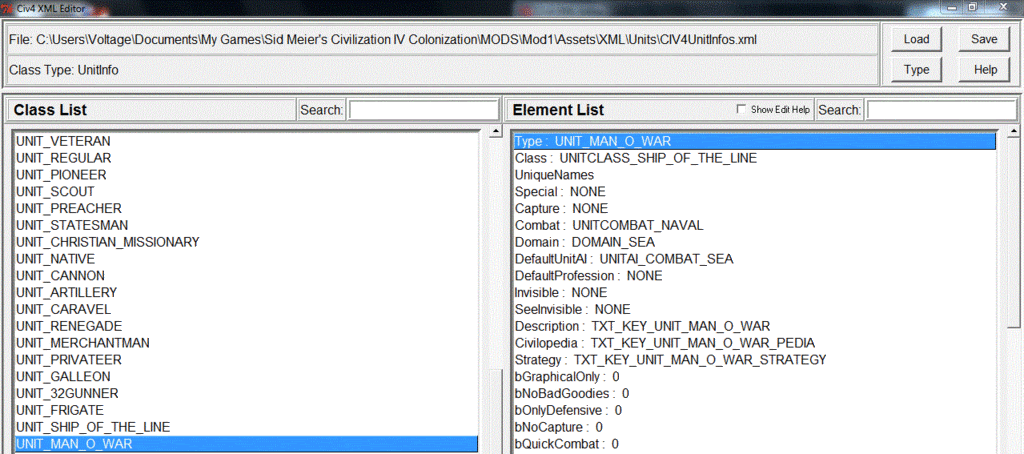1024x454 pixels.
Task: Select the Strategy element row
Action: pos(754,360)
